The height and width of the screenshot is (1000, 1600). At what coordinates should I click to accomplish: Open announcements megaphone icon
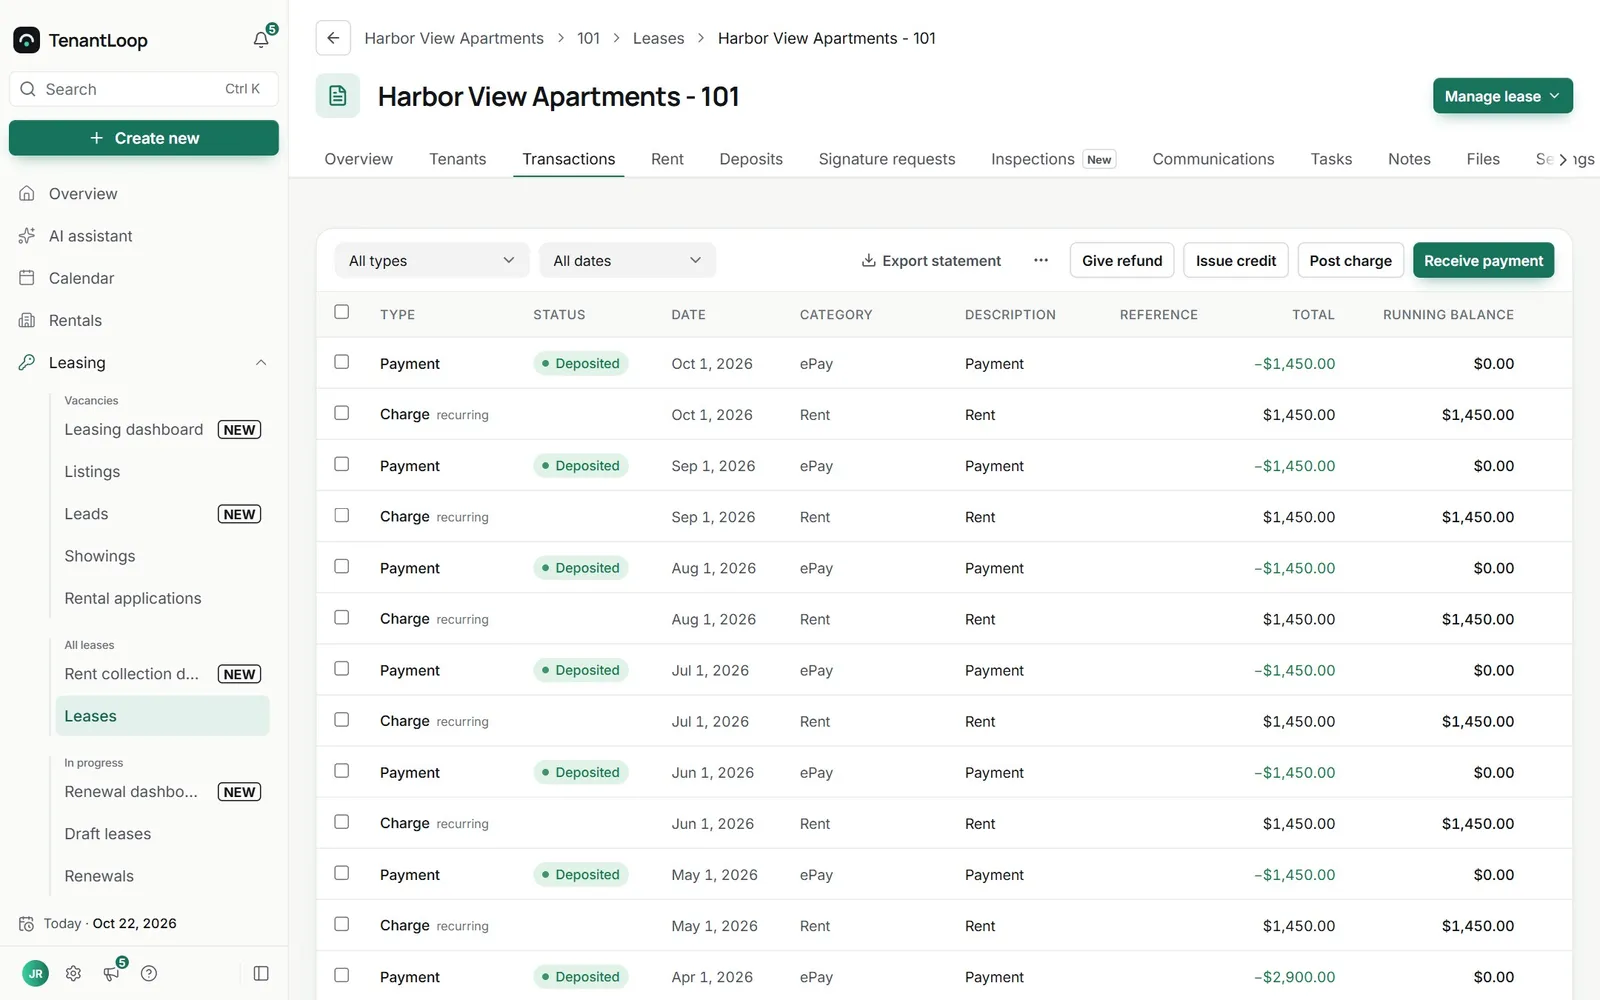pos(111,973)
